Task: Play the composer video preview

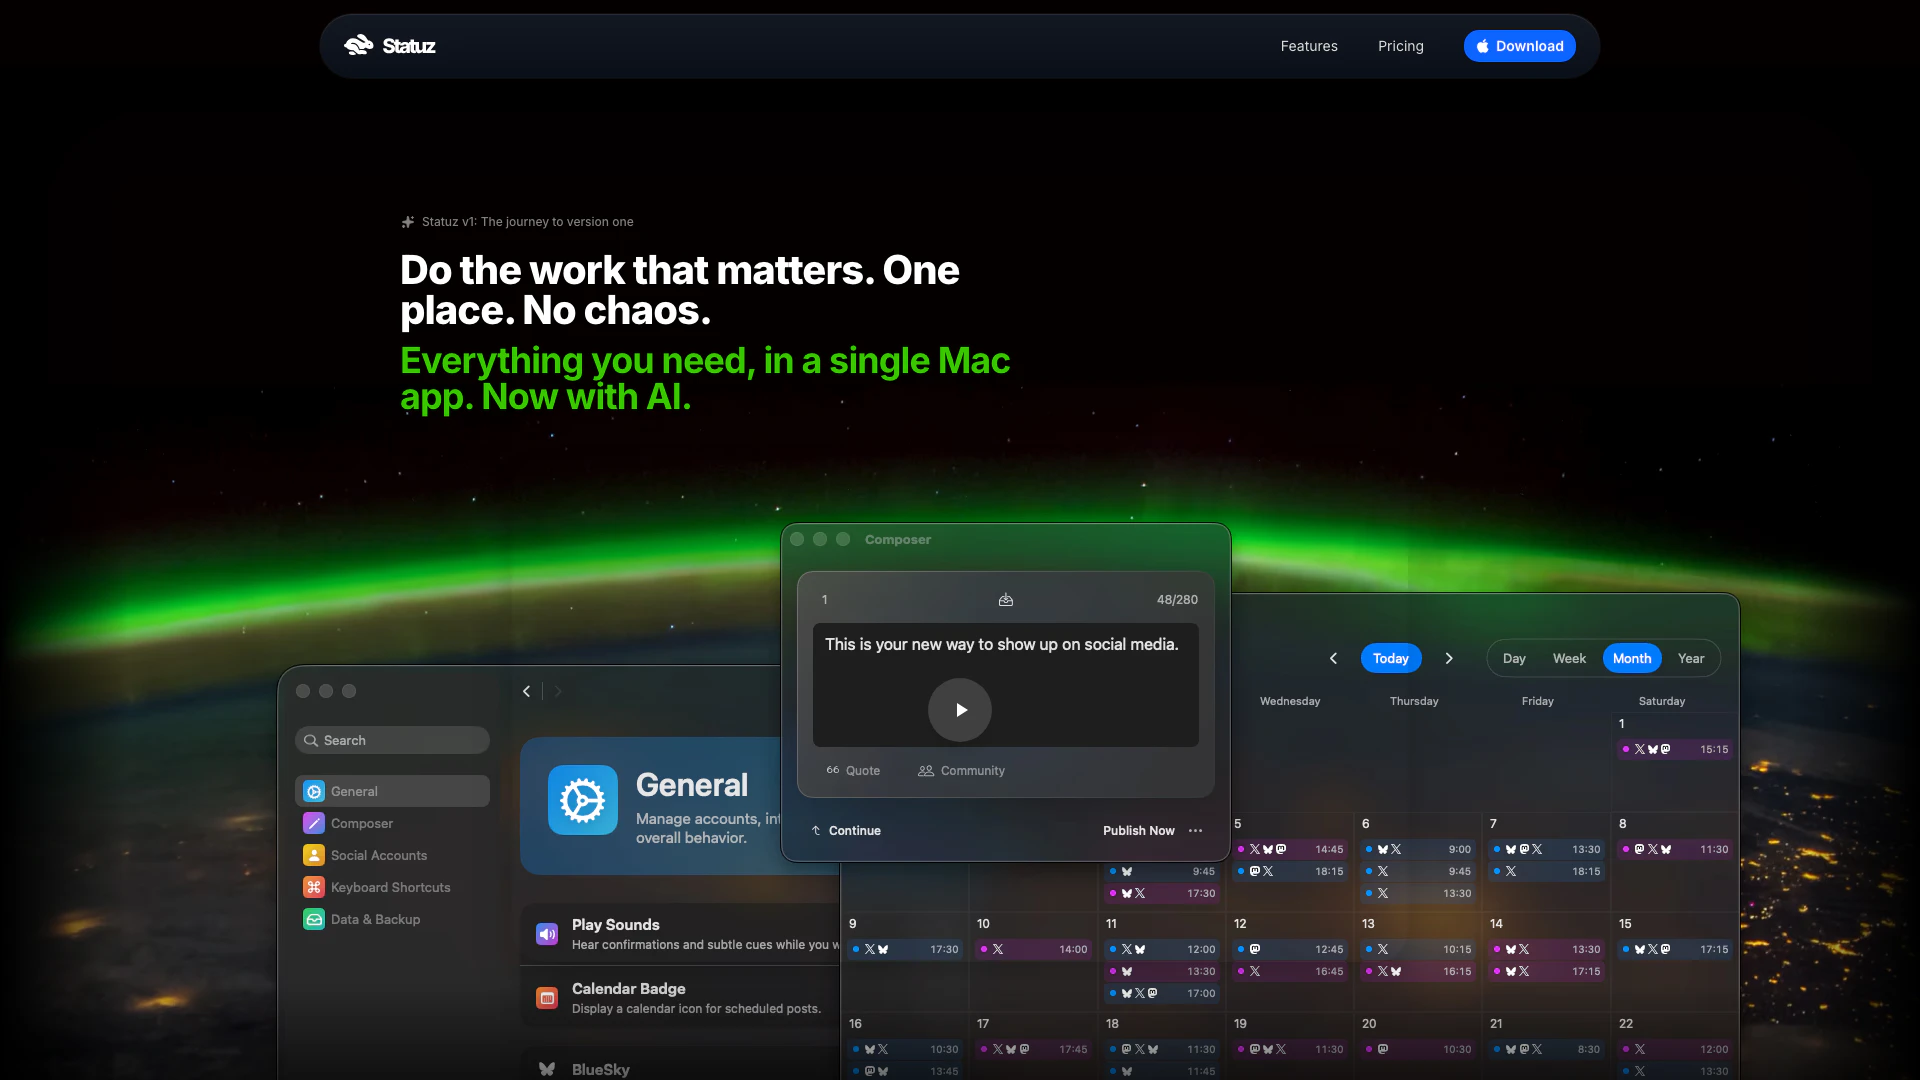Action: point(959,710)
